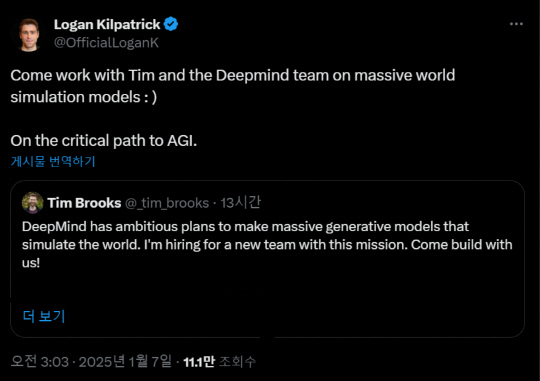
Task: Click the 조회수 views label
Action: [237, 362]
